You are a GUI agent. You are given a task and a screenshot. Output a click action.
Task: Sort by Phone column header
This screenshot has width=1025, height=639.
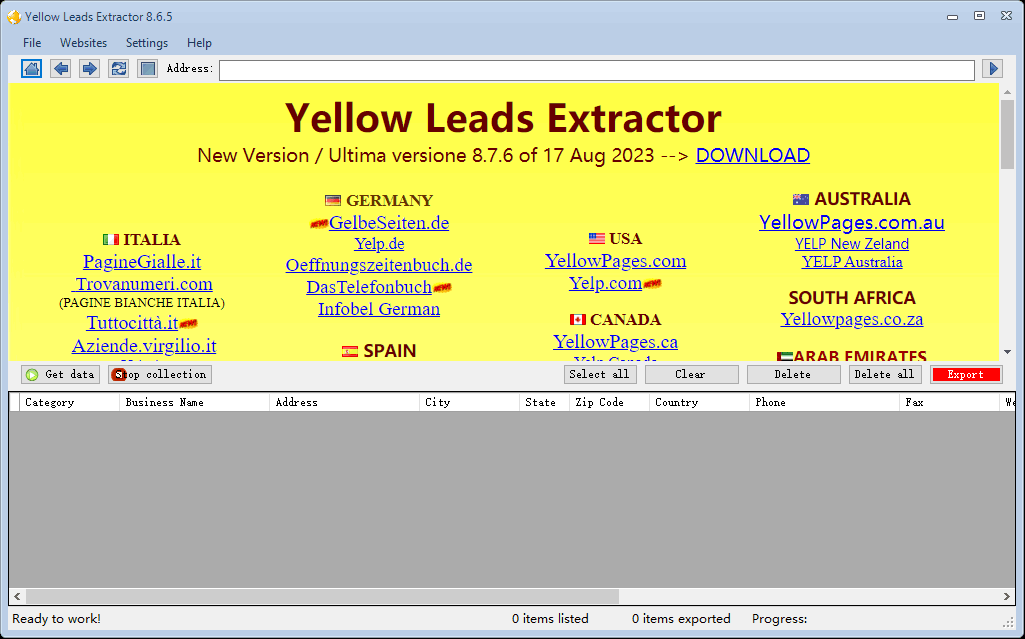tap(824, 402)
